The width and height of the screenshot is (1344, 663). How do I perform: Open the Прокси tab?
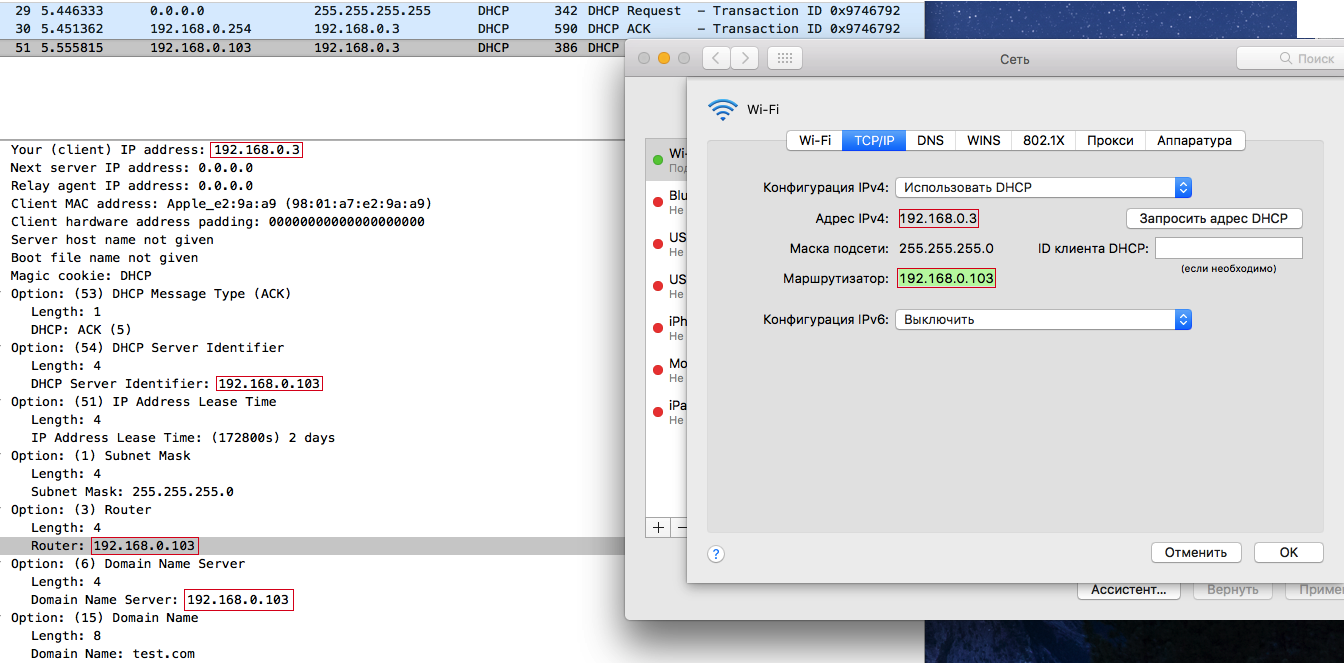click(x=1110, y=140)
